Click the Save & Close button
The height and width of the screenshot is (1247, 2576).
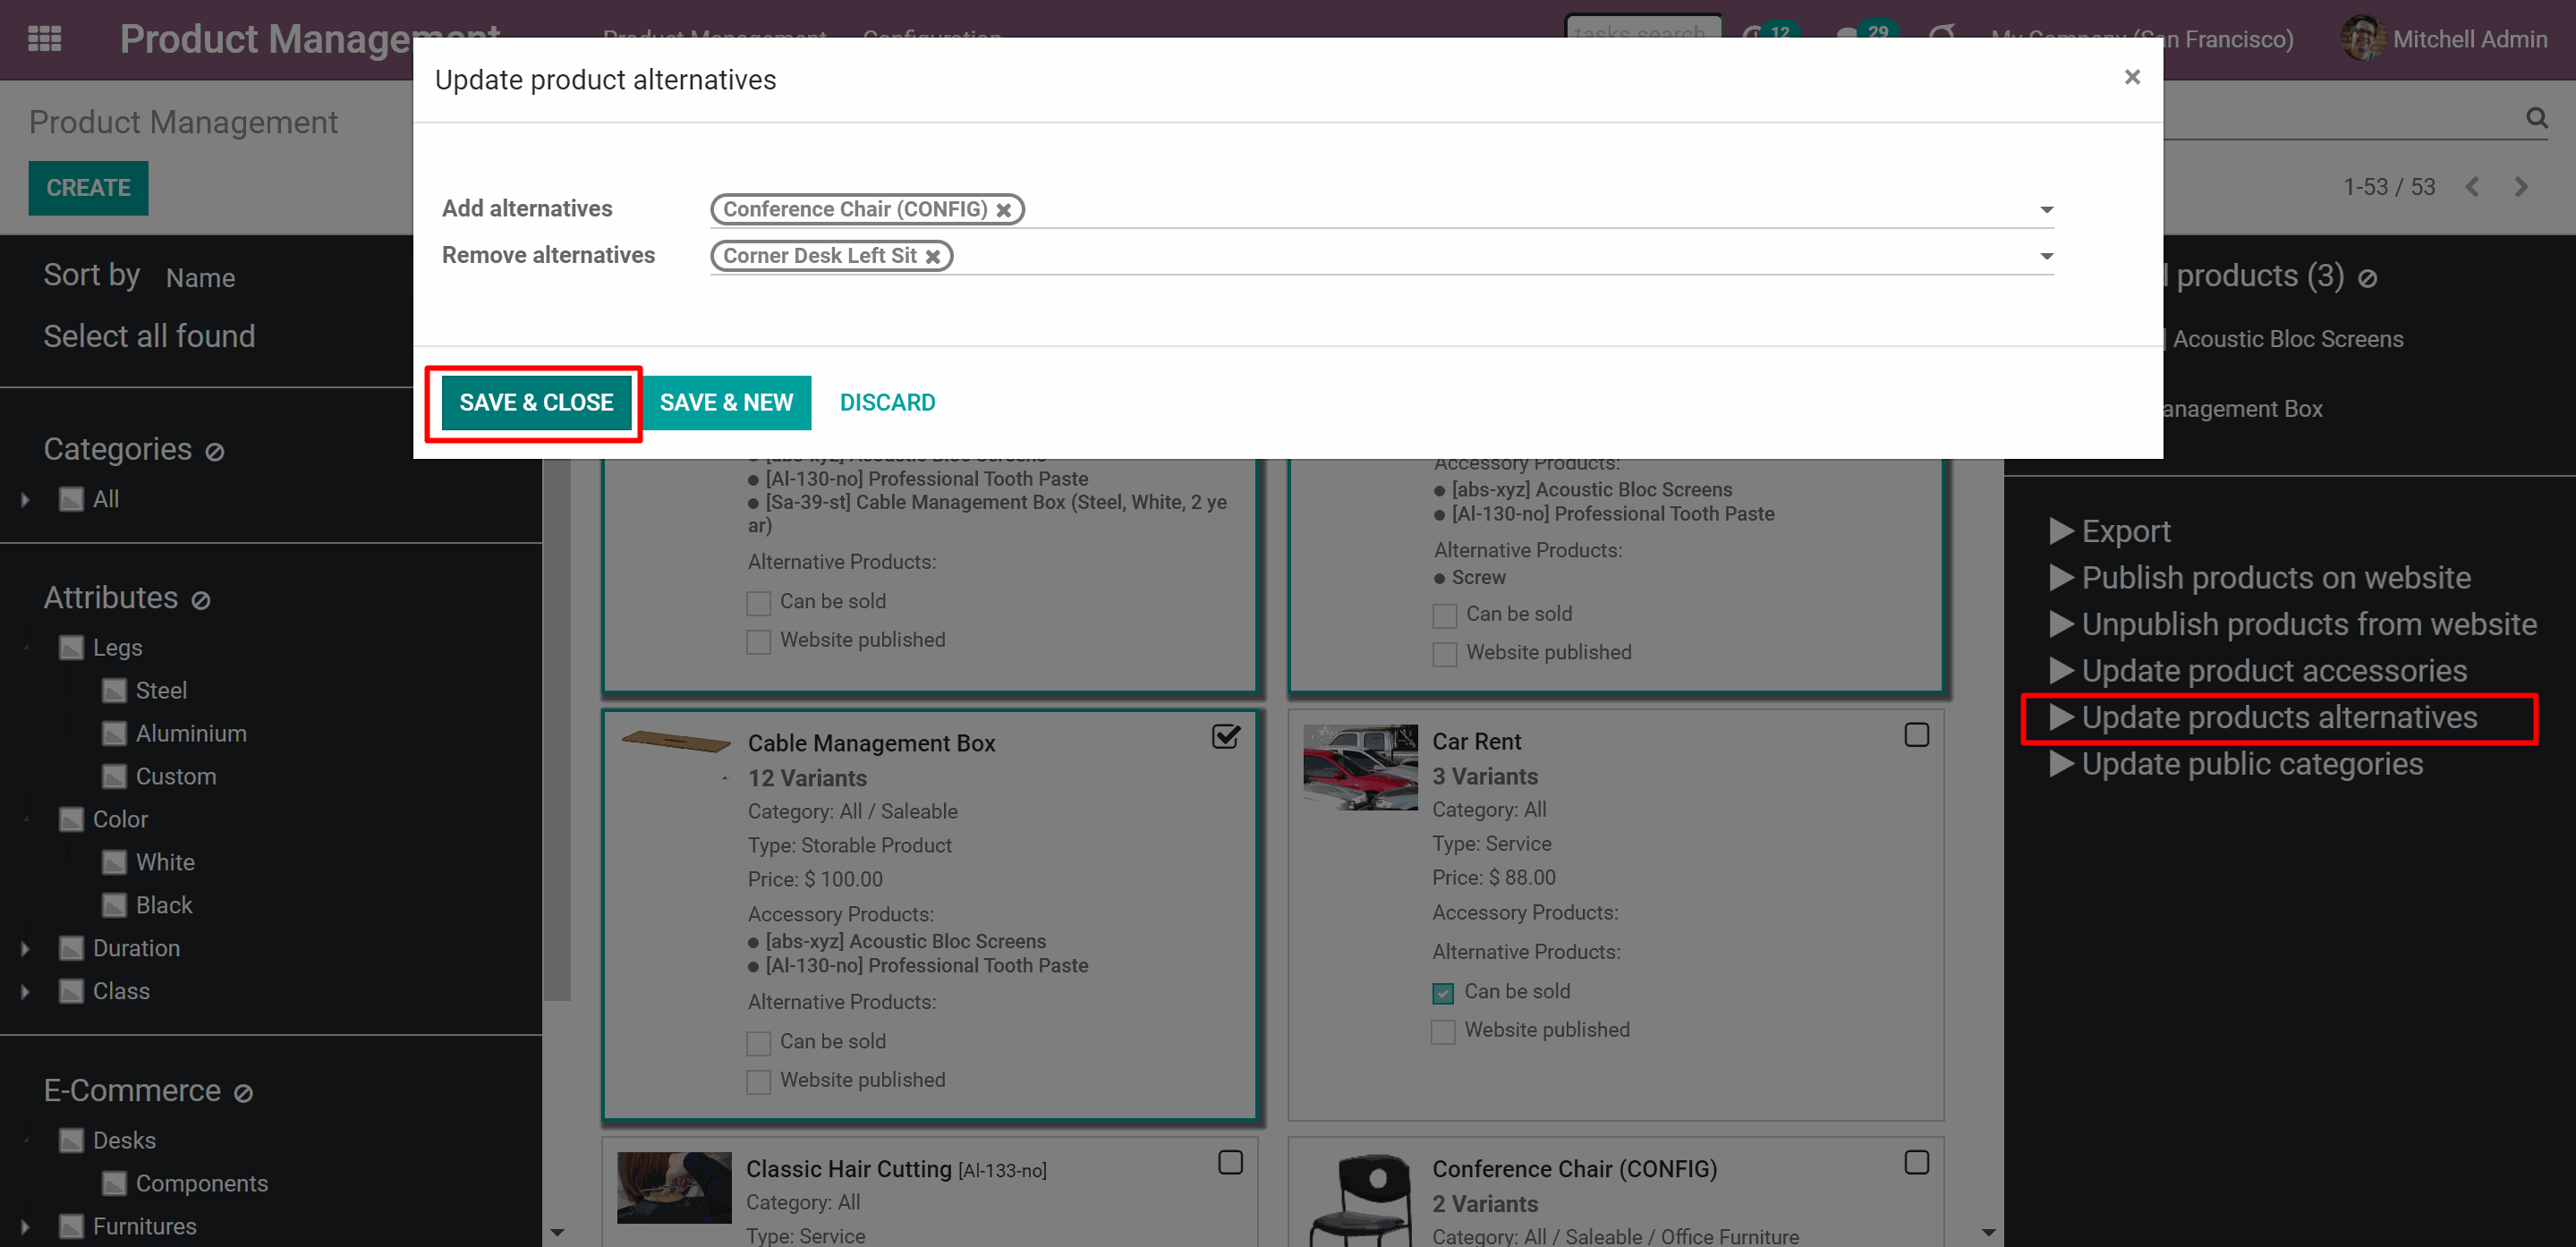point(536,403)
